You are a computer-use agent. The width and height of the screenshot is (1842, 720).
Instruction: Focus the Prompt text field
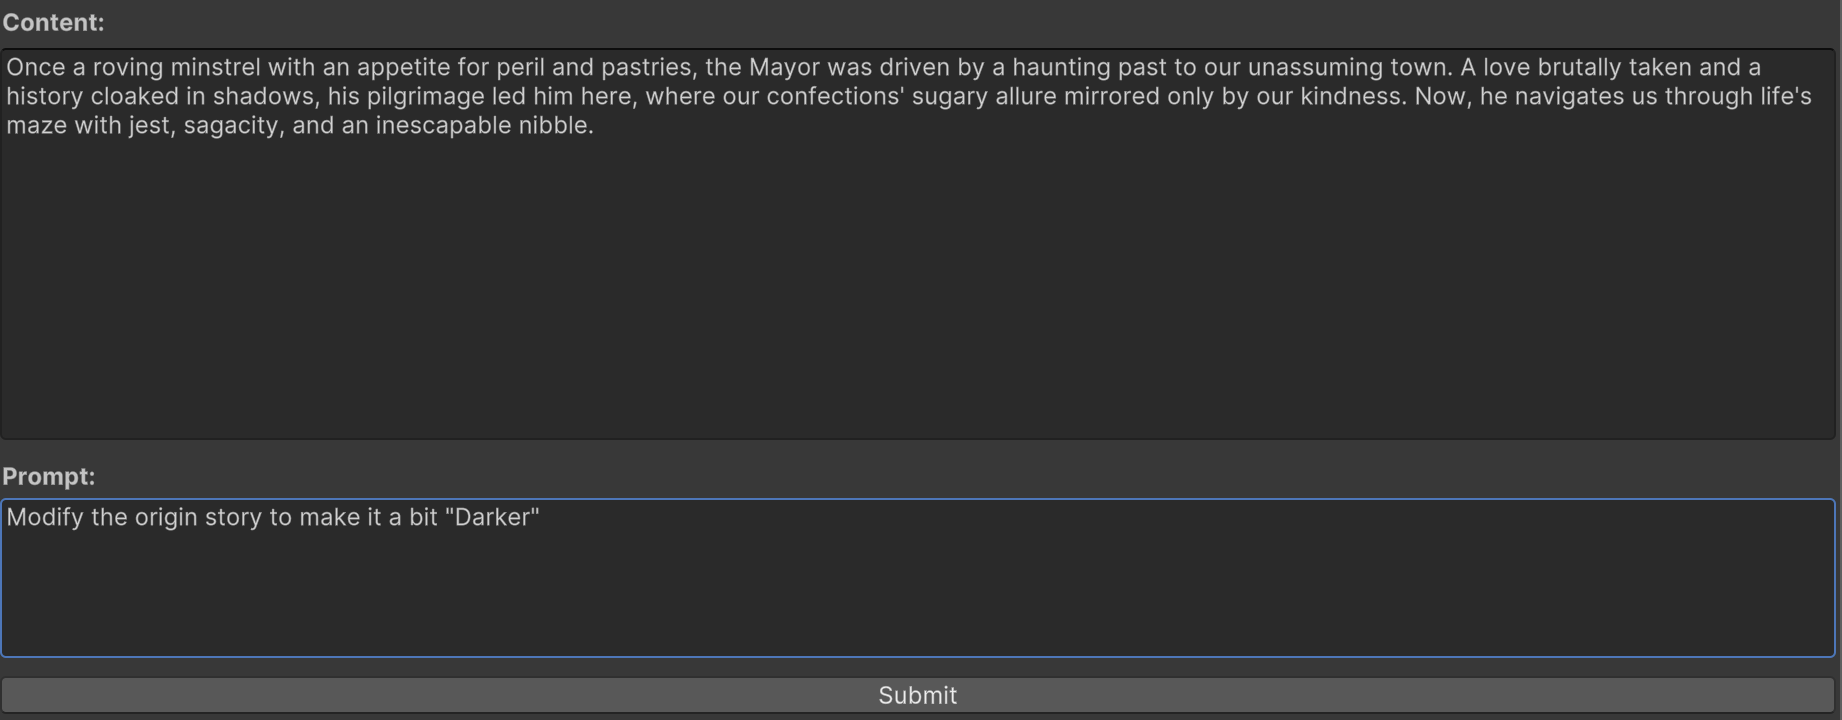918,578
